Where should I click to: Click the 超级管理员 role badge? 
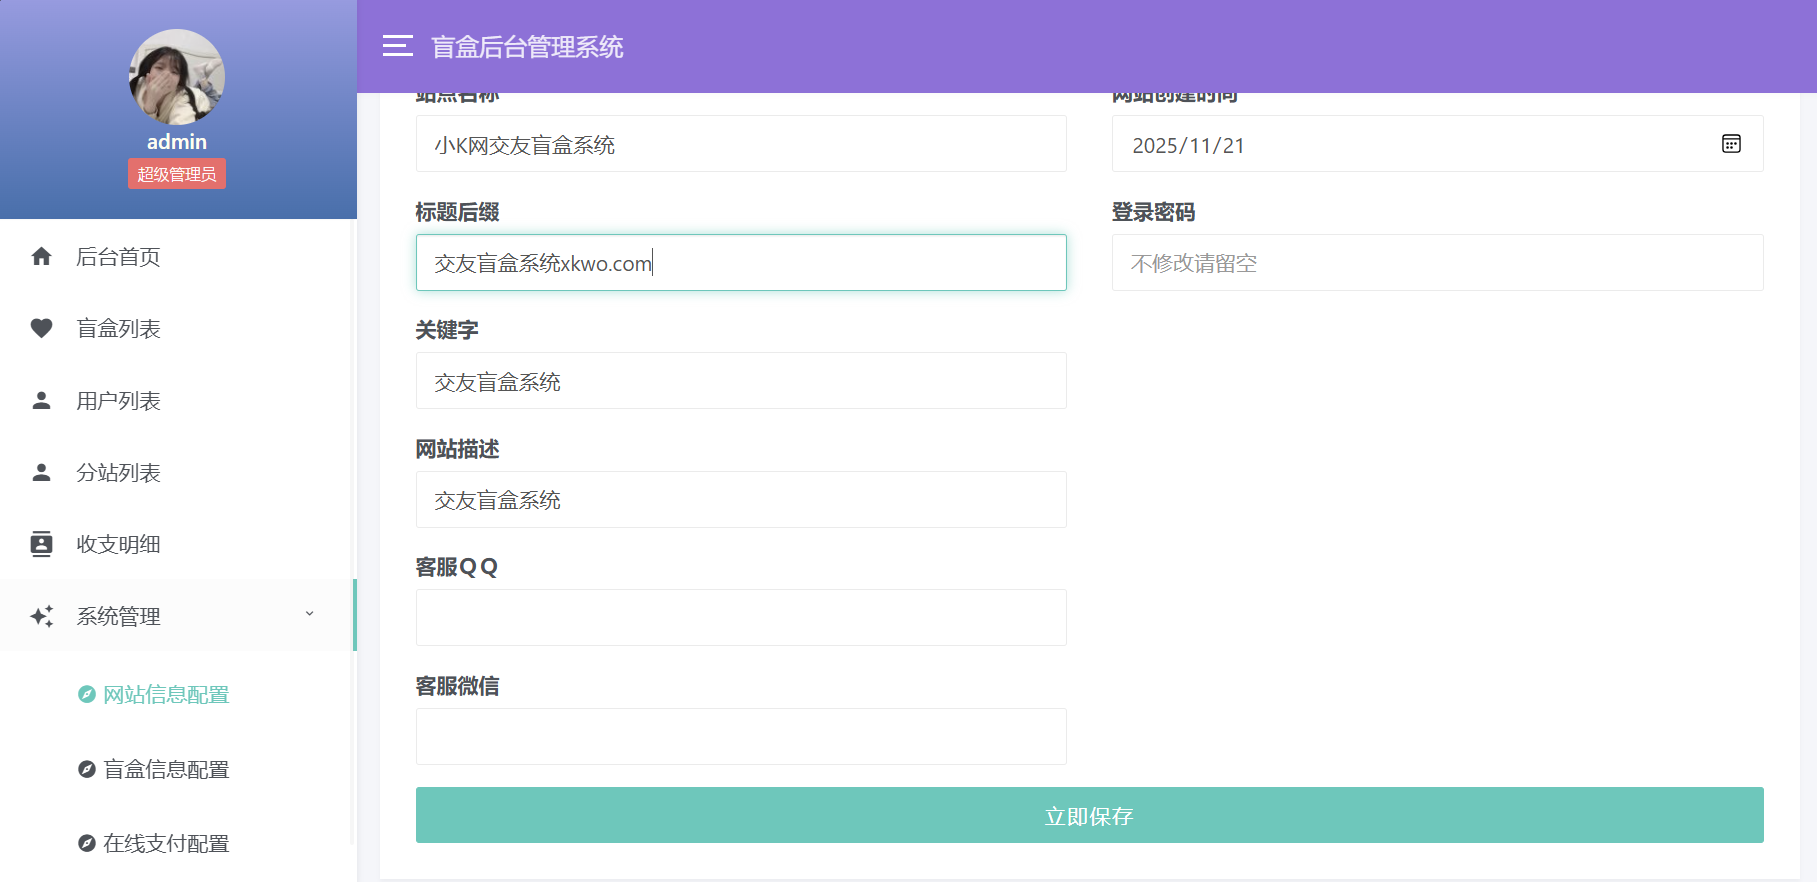pos(177,174)
